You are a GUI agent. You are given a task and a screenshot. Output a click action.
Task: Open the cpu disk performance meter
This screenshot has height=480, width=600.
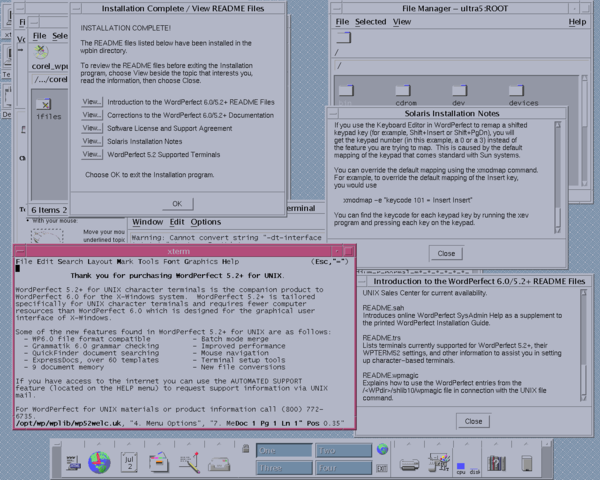(468, 468)
